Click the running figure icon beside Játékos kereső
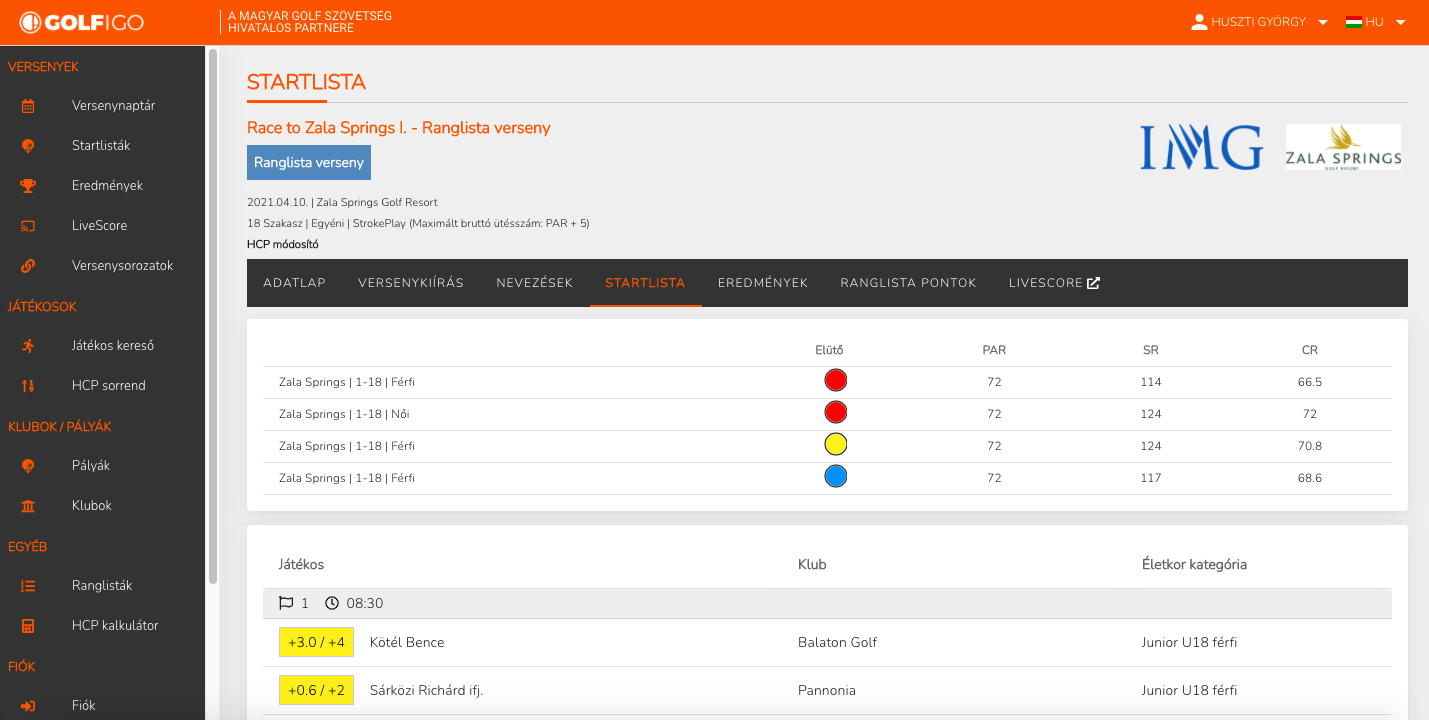The height and width of the screenshot is (720, 1429). pyautogui.click(x=28, y=346)
